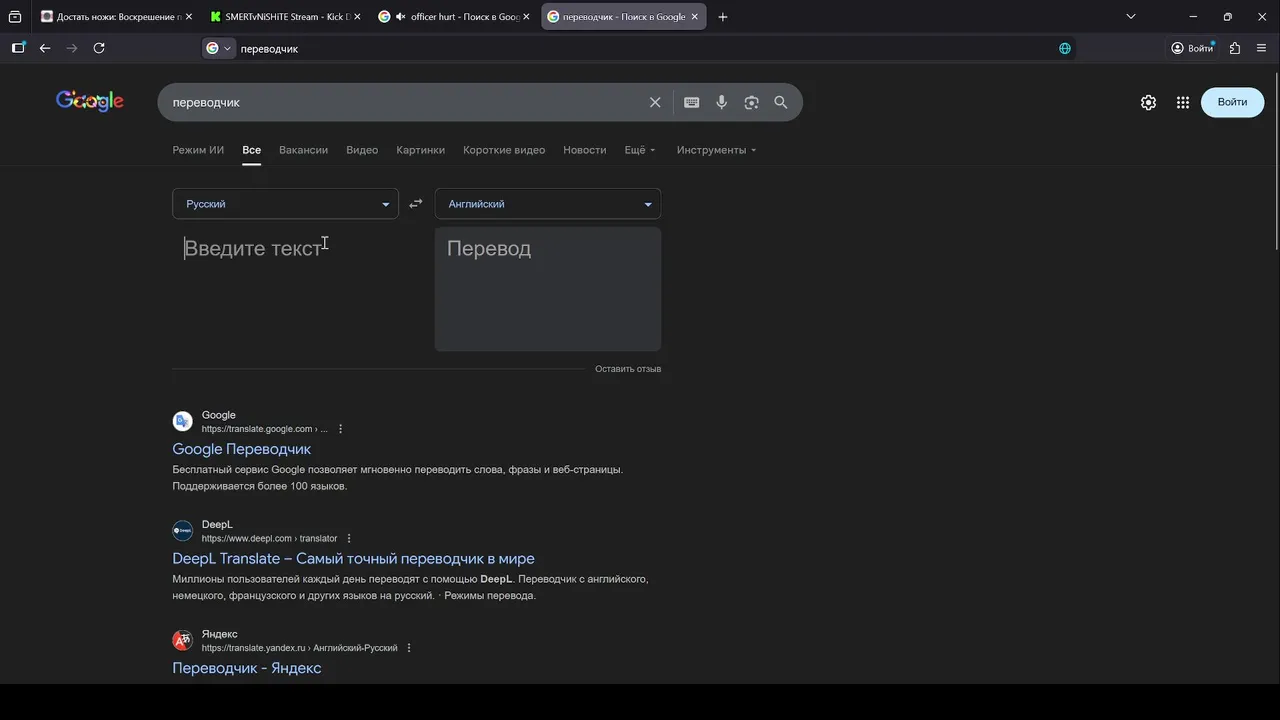The width and height of the screenshot is (1280, 720).
Task: Click the browser address bar
Action: click(x=640, y=48)
